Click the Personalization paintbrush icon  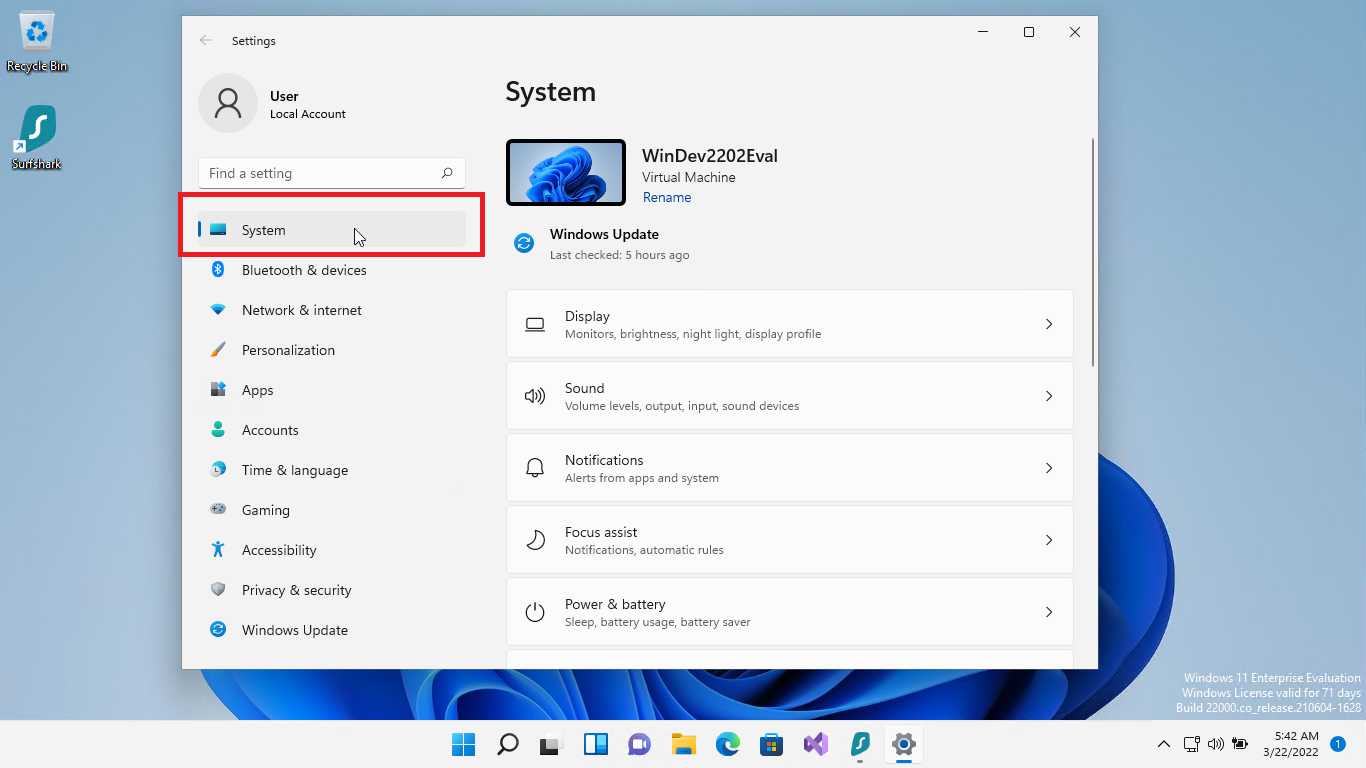click(x=218, y=350)
